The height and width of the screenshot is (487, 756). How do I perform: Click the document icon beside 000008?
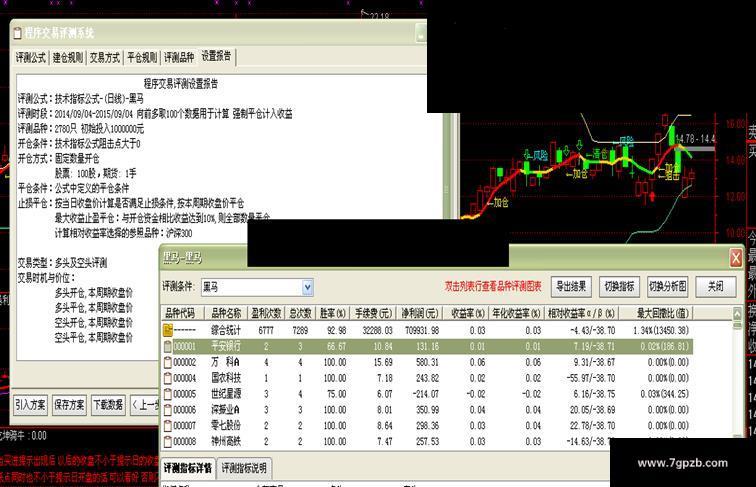tap(168, 442)
